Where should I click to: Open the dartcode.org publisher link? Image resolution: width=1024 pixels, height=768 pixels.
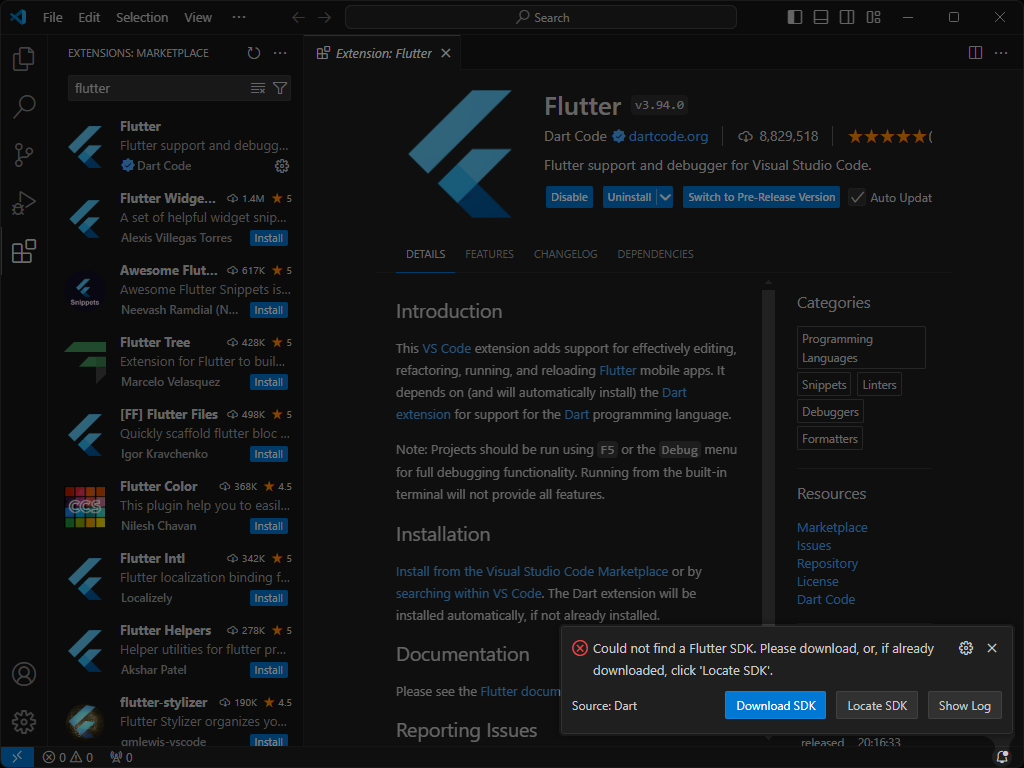point(668,136)
